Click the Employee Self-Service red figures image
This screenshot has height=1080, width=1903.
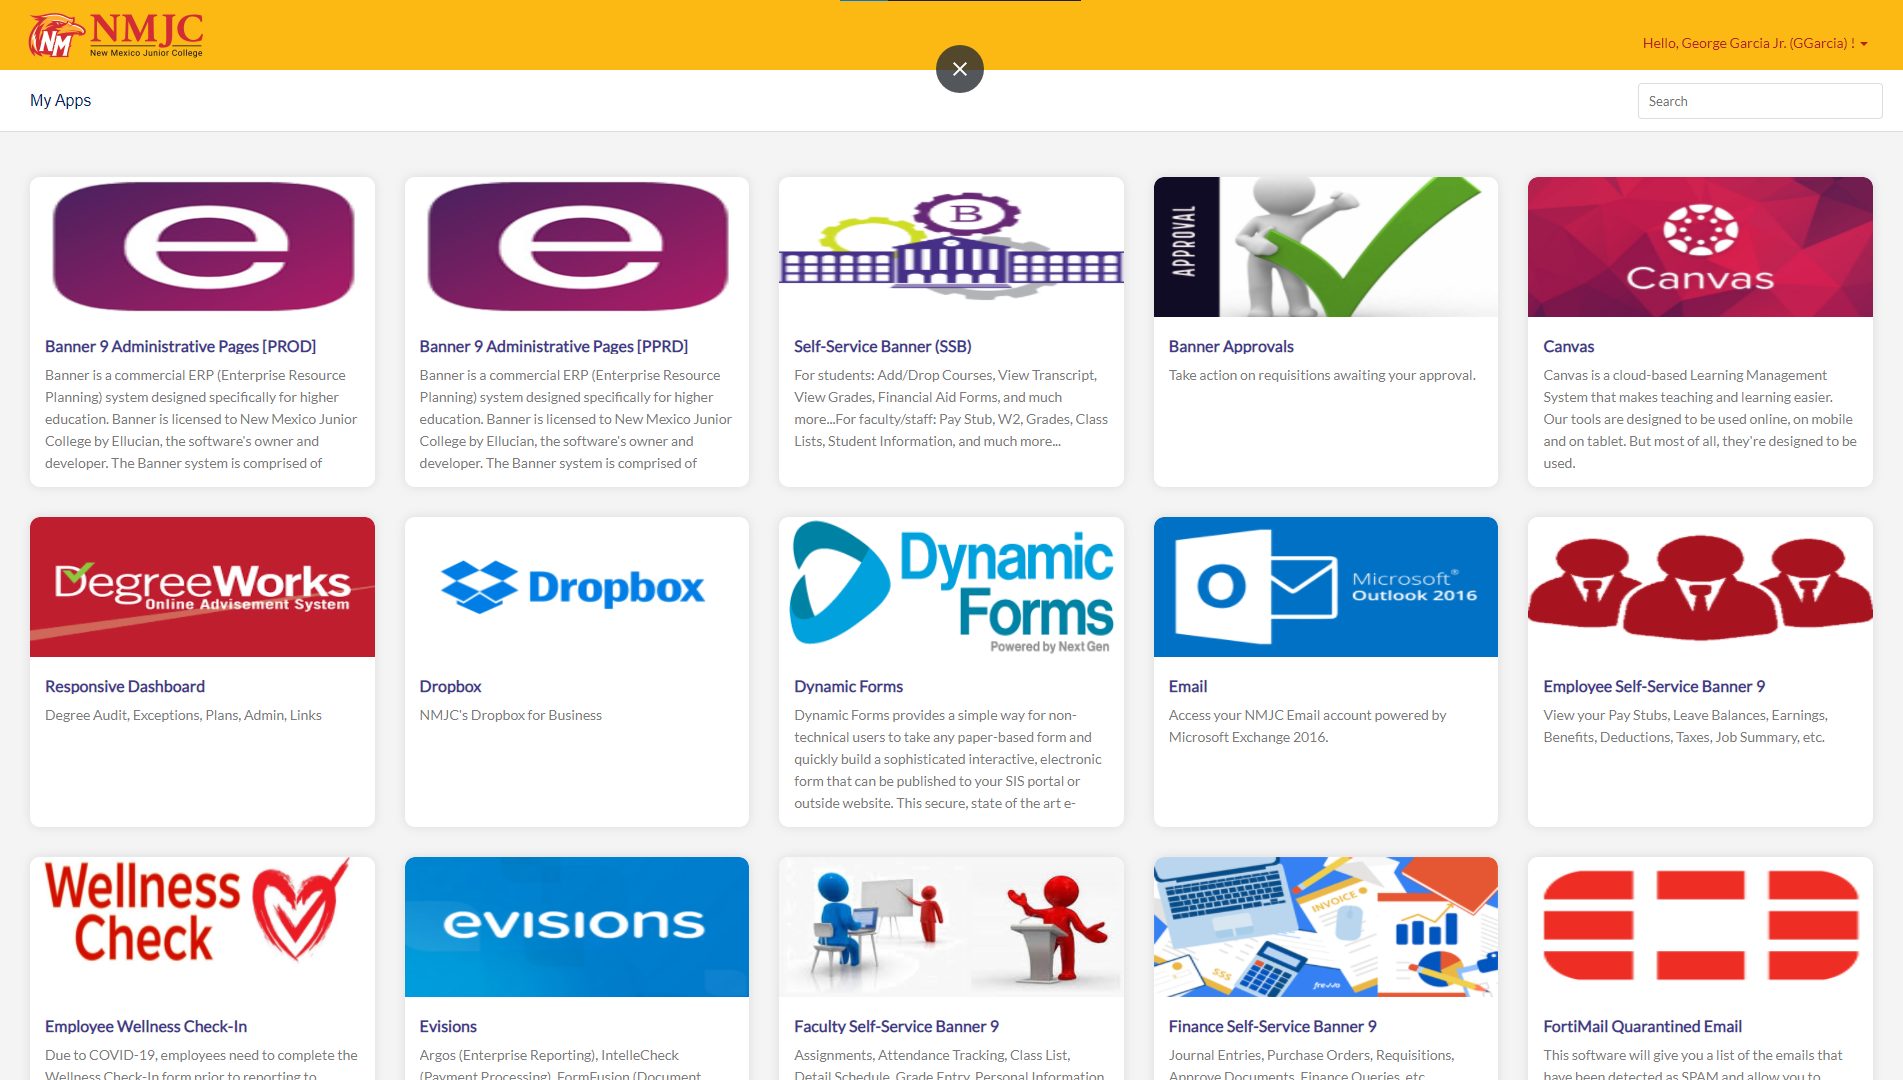click(x=1700, y=587)
